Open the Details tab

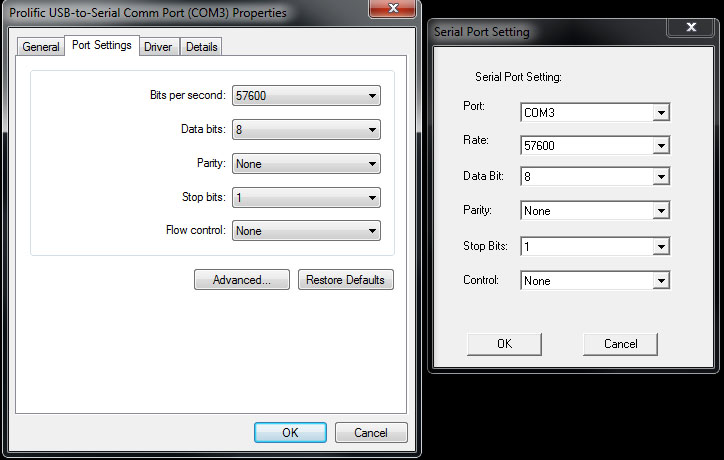click(201, 47)
